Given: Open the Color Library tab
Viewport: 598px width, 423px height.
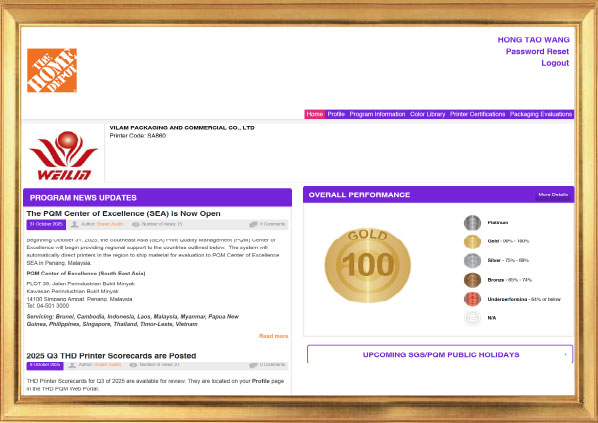Looking at the screenshot, I should click(x=428, y=114).
